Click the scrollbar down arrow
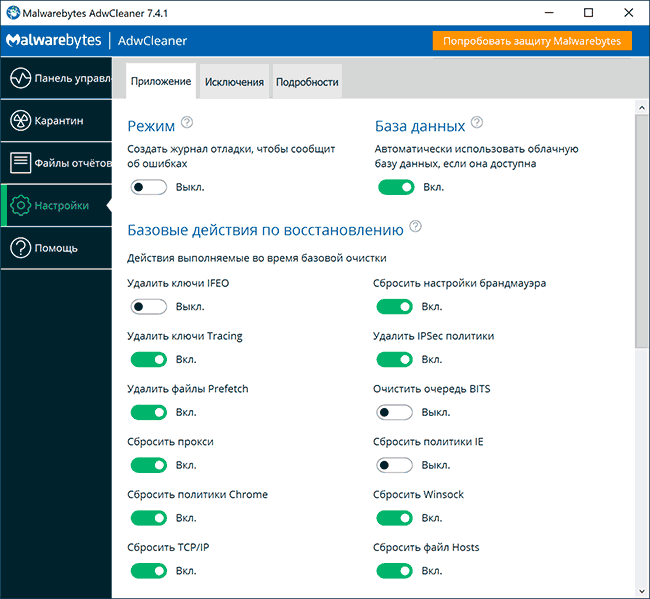The image size is (650, 599). 642,592
